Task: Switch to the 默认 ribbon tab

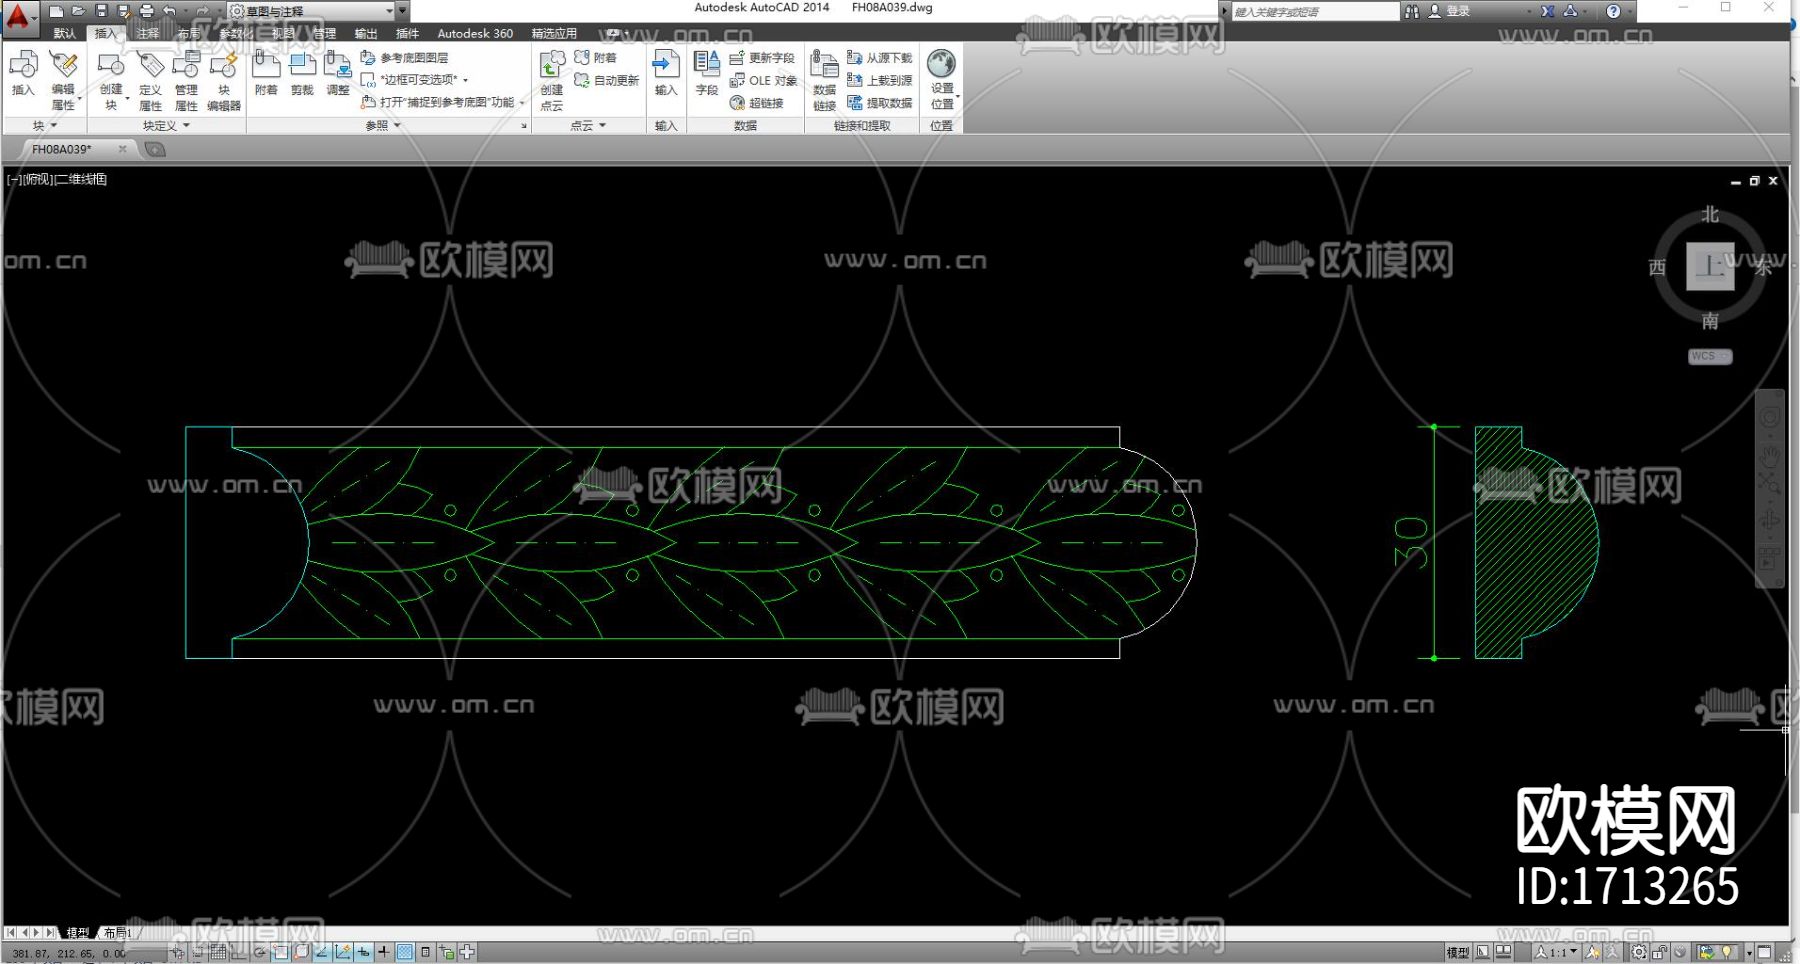Action: pos(65,33)
